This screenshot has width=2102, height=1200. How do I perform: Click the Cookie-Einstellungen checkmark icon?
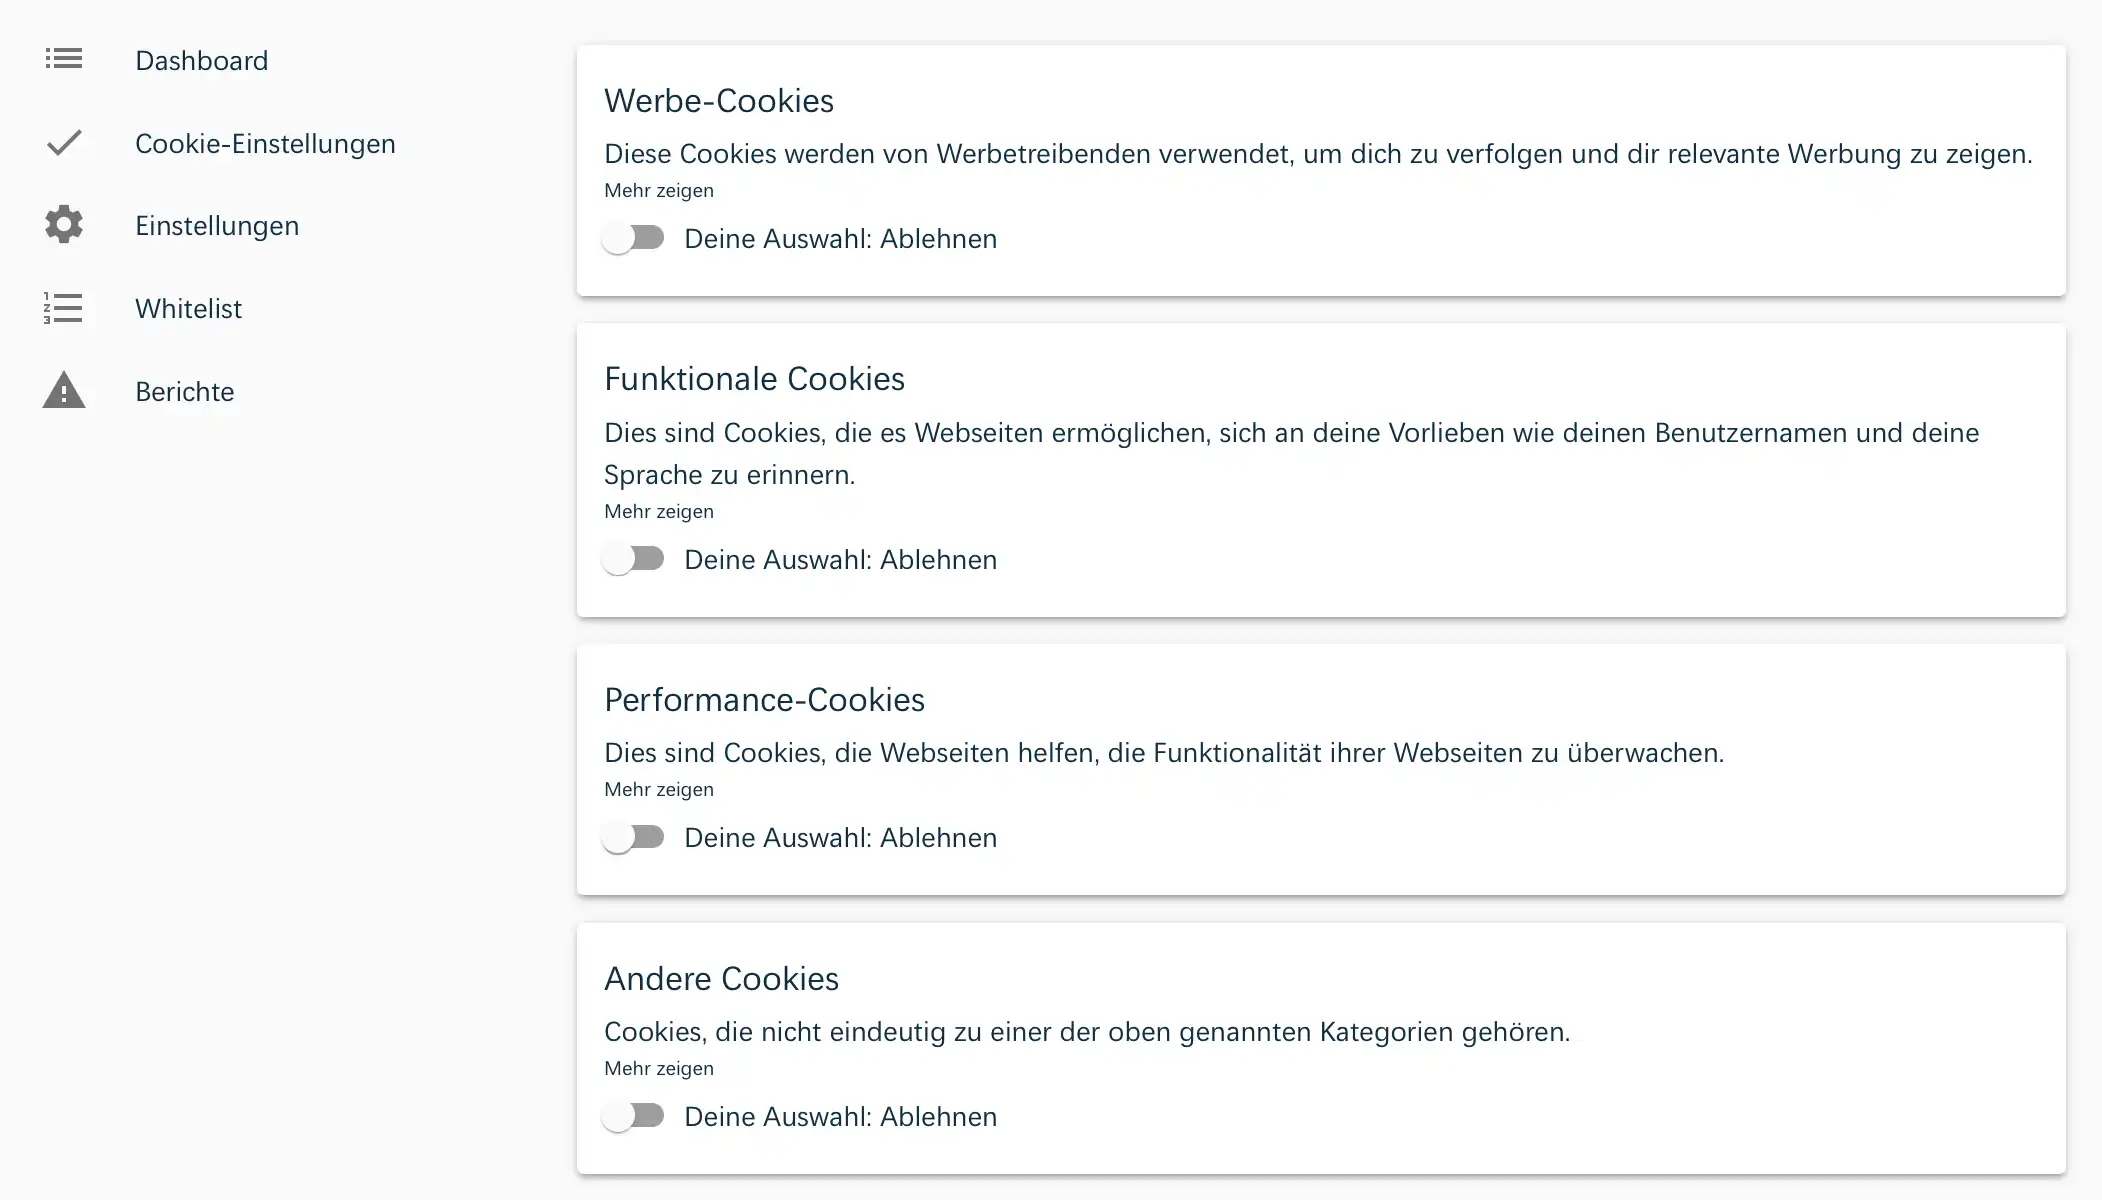click(x=64, y=143)
